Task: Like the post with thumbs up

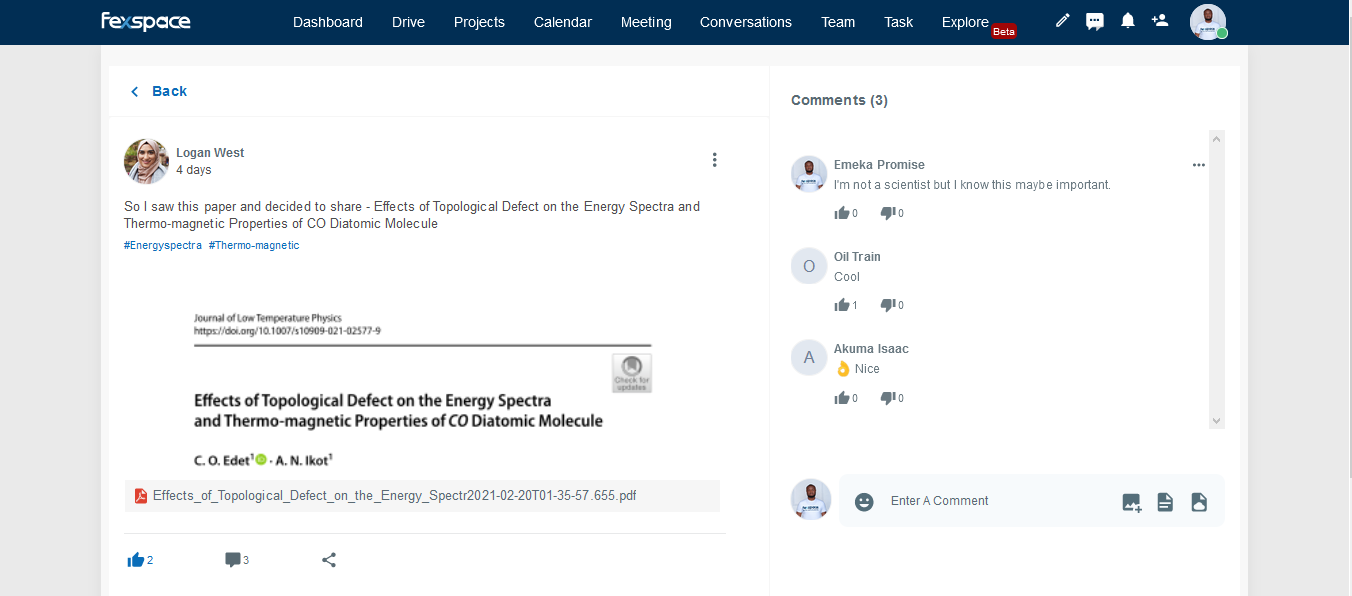Action: click(136, 560)
